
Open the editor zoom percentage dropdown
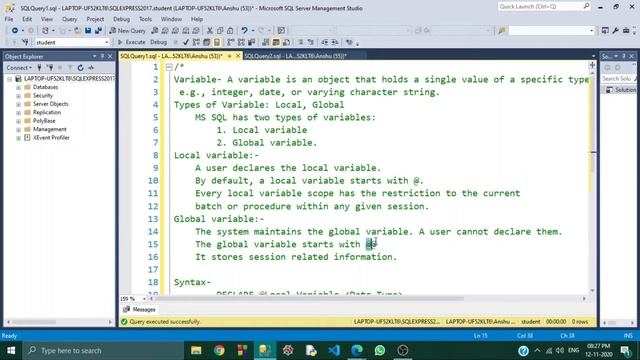click(144, 299)
